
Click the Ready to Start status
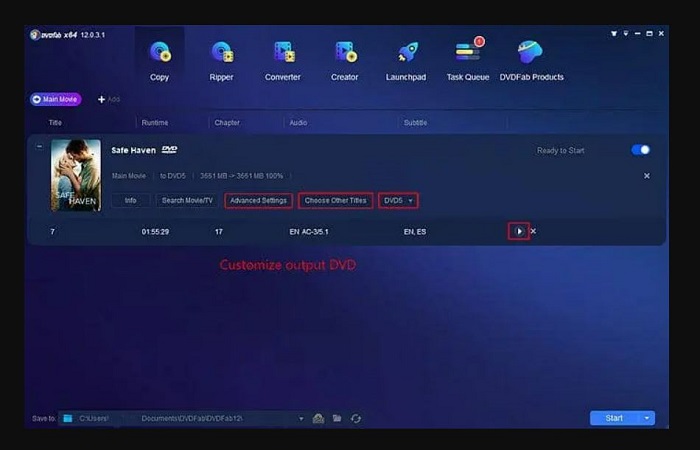coord(560,150)
